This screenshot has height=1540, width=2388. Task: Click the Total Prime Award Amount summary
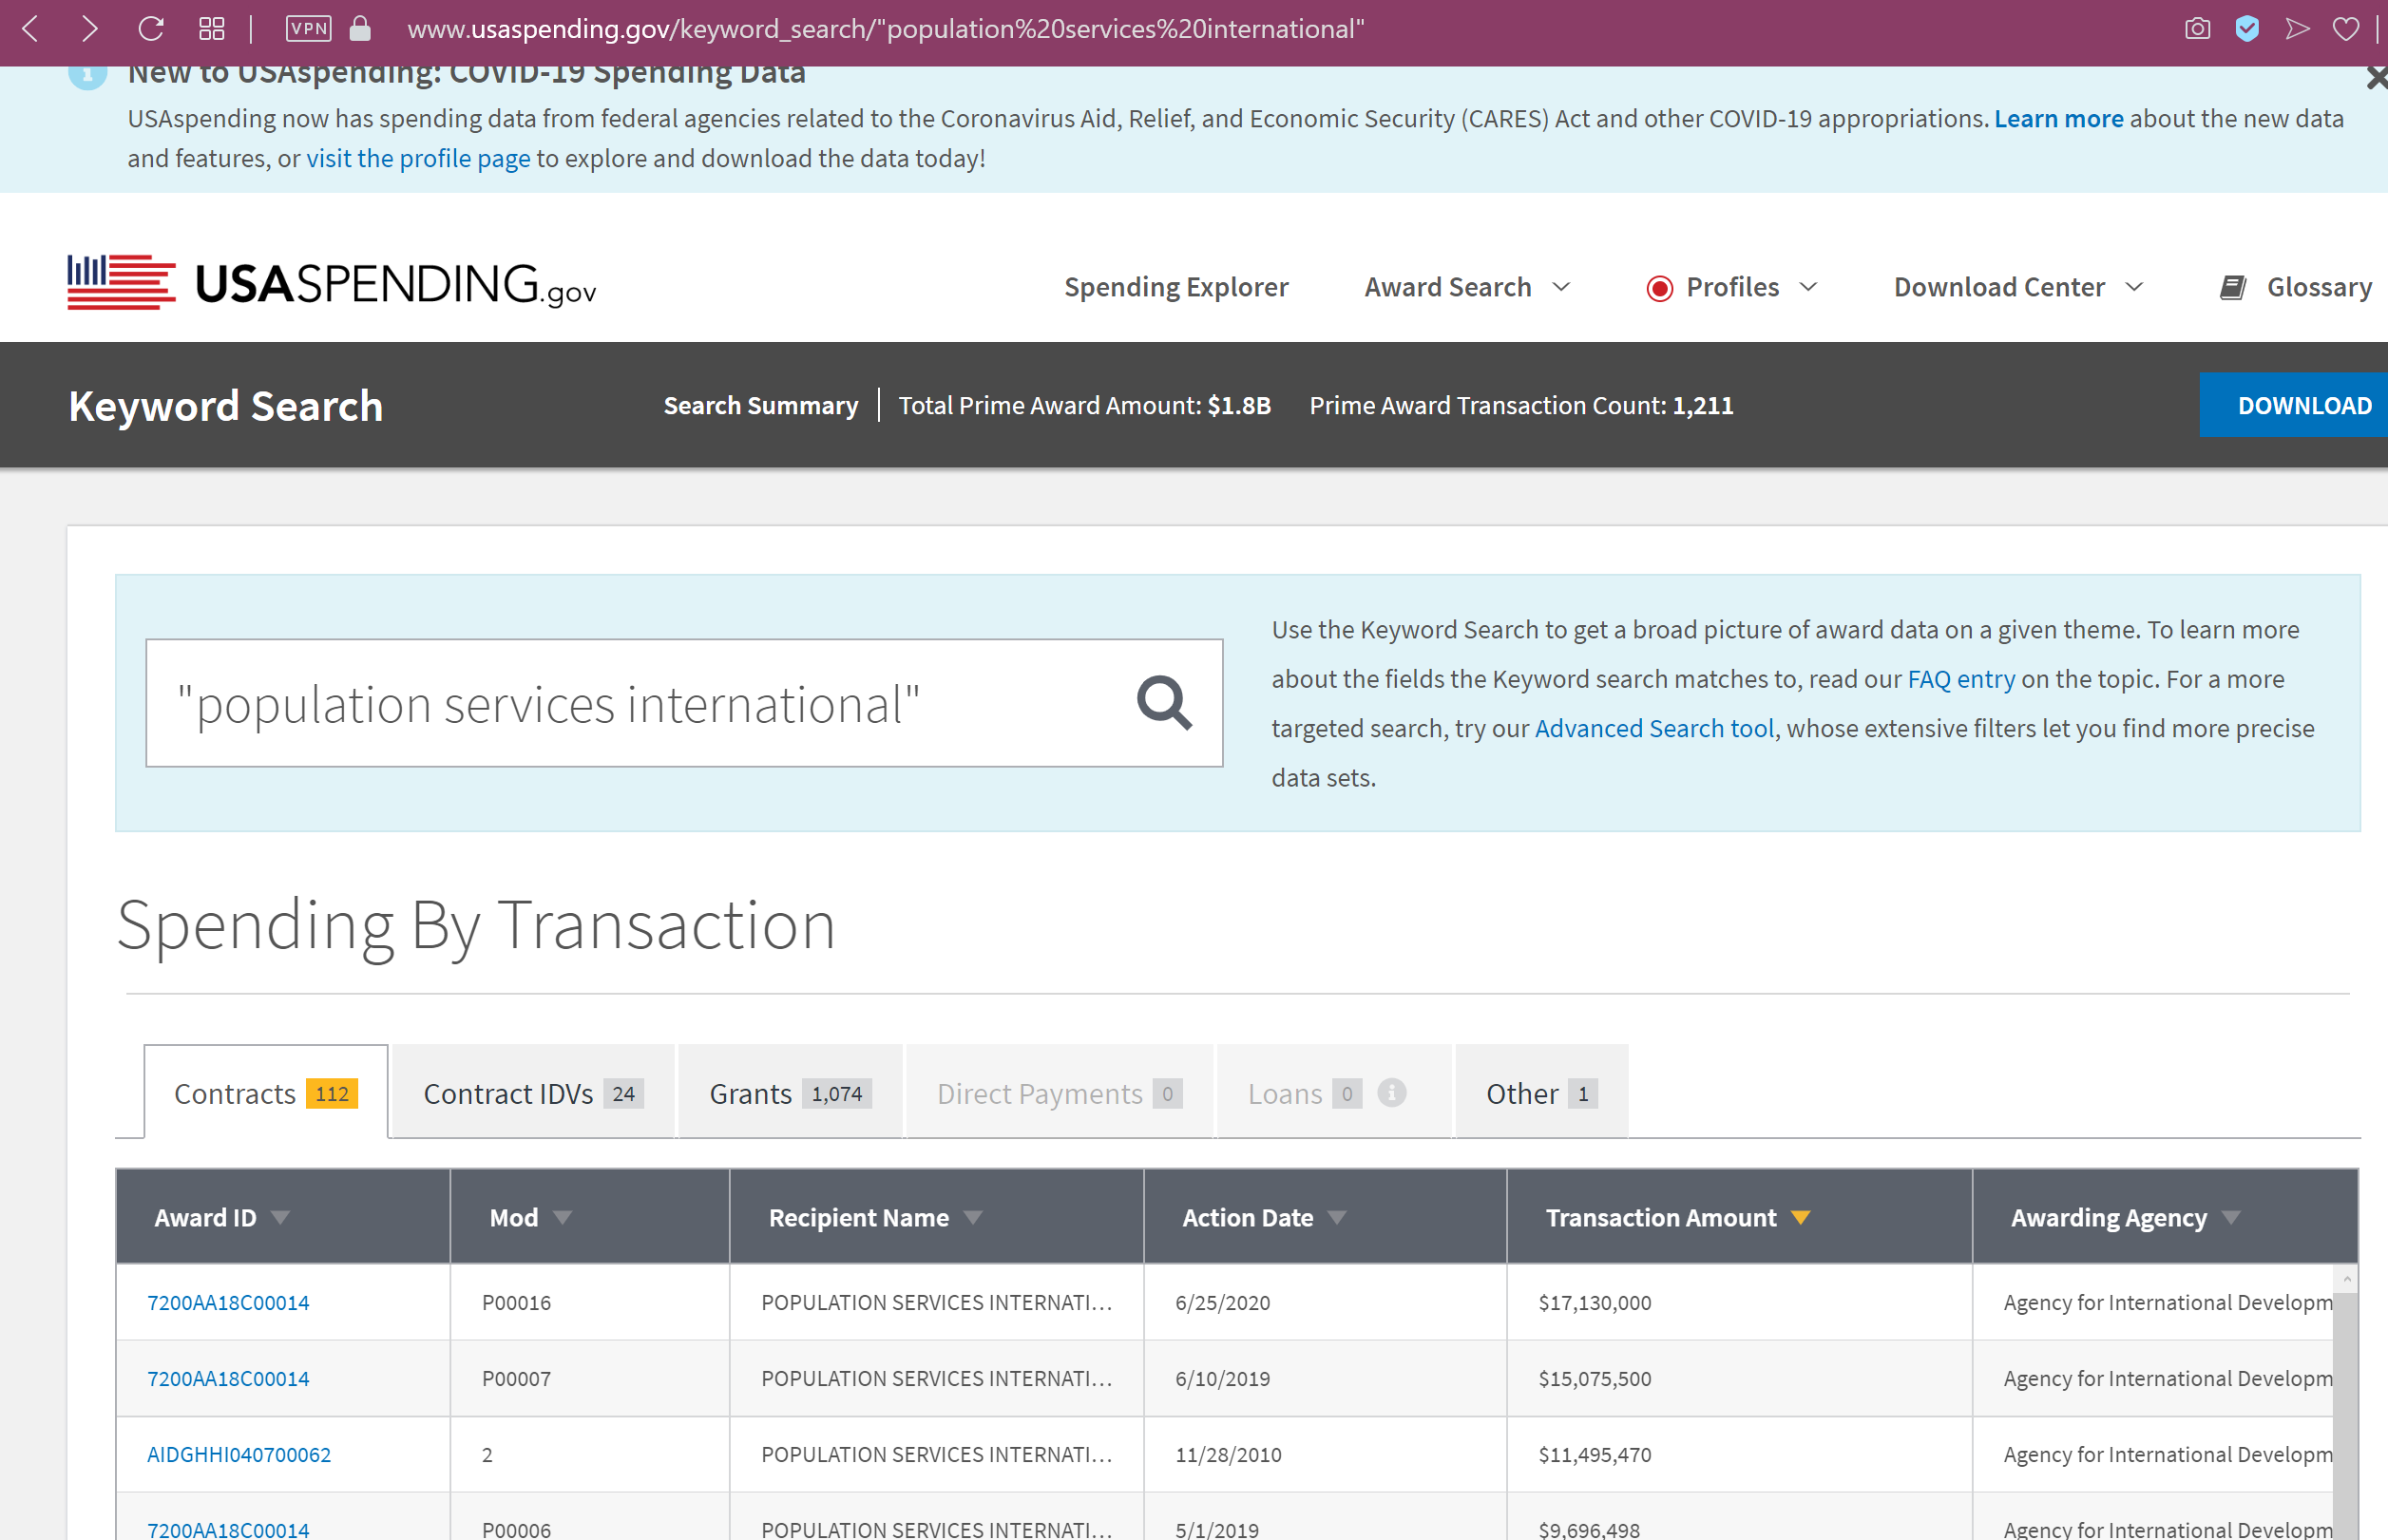[x=1084, y=405]
